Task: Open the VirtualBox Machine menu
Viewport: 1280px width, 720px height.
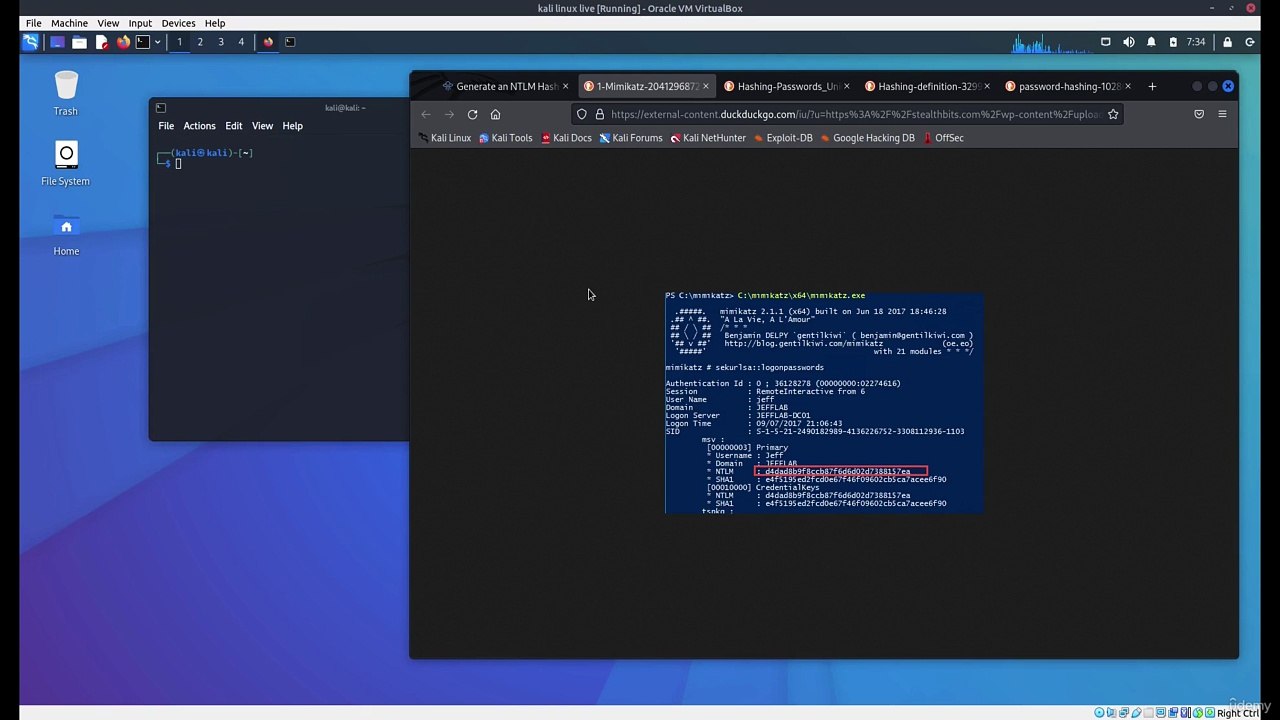Action: pyautogui.click(x=69, y=23)
